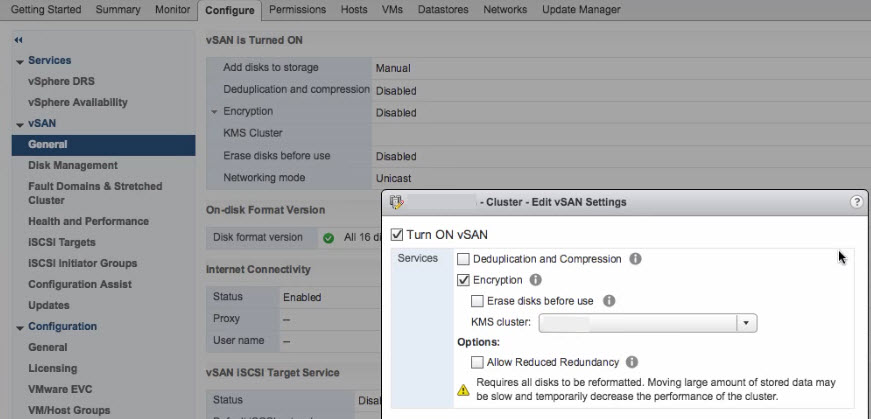Open Fault Domains & Stretched Cluster
Viewport: 871px width, 419px height.
click(x=95, y=193)
